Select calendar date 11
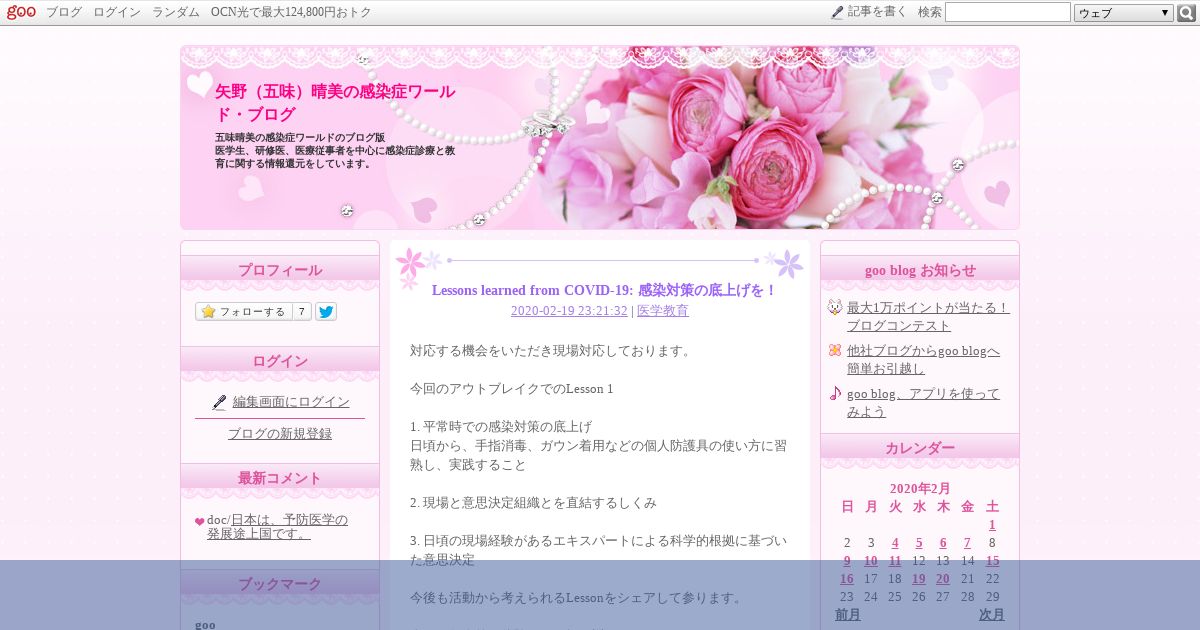This screenshot has height=630, width=1200. coord(895,561)
